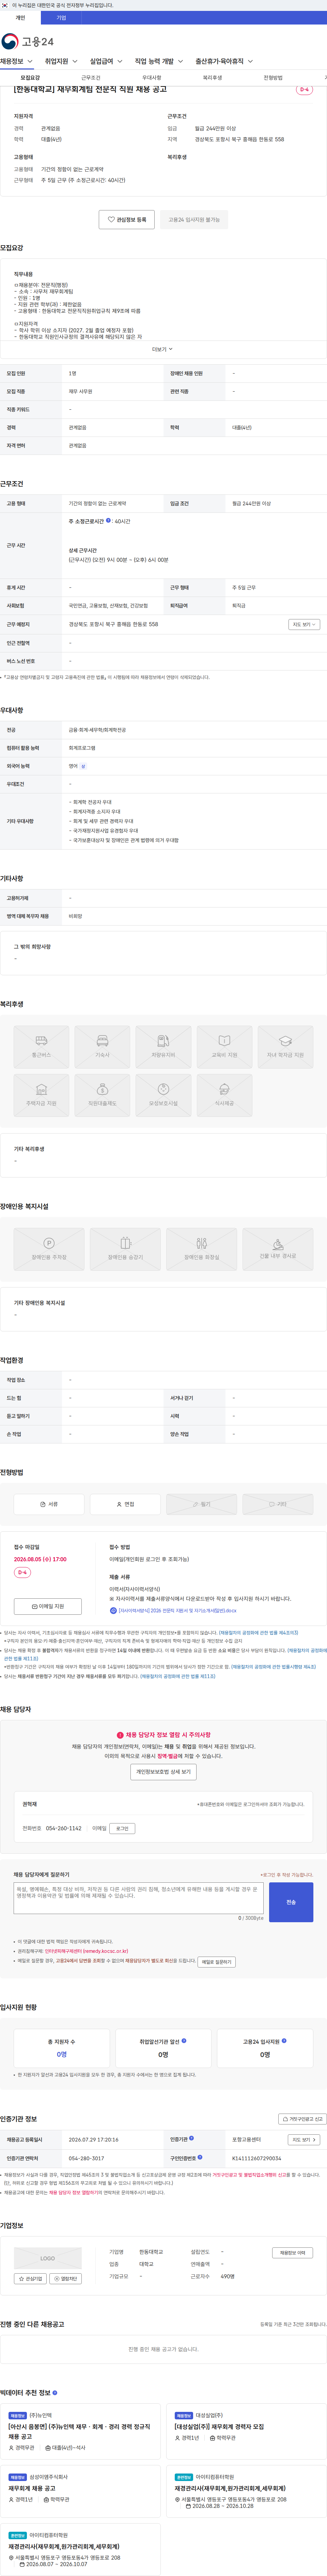The image size is (327, 2576).
Task: Click the 장애인용 주차장 facility icon
Action: point(49,1249)
